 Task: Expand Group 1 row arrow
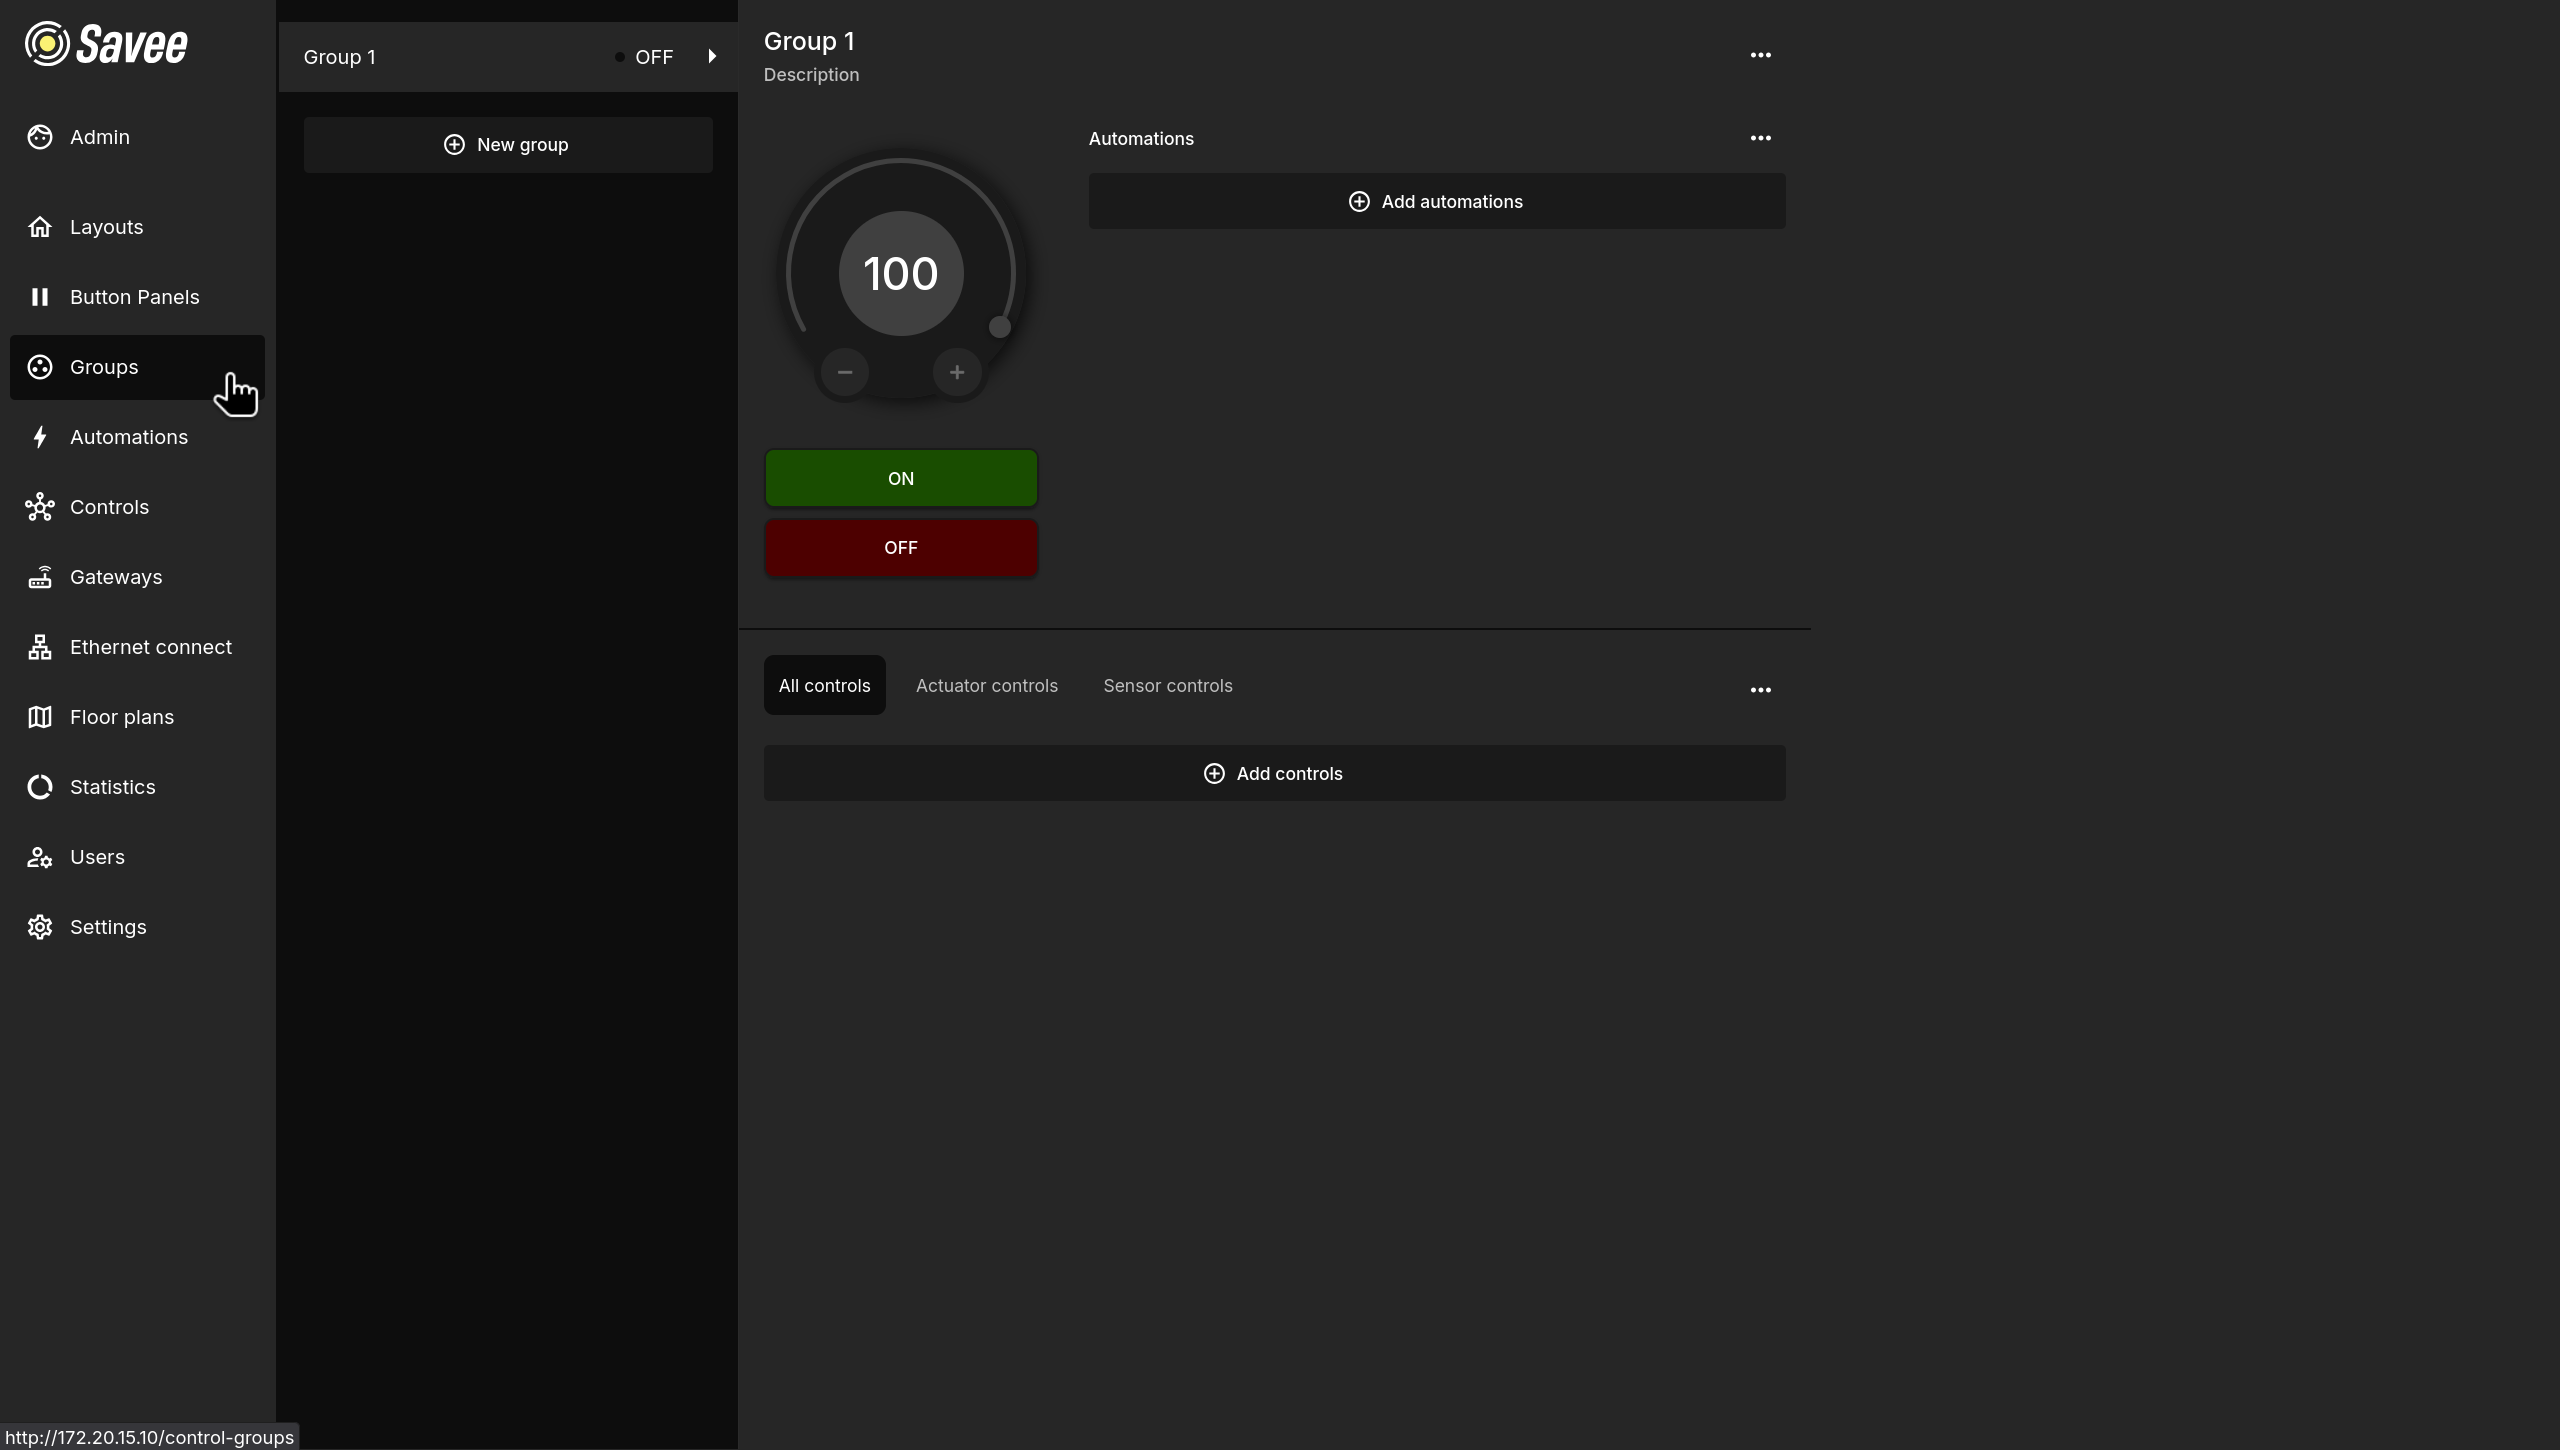(x=712, y=57)
